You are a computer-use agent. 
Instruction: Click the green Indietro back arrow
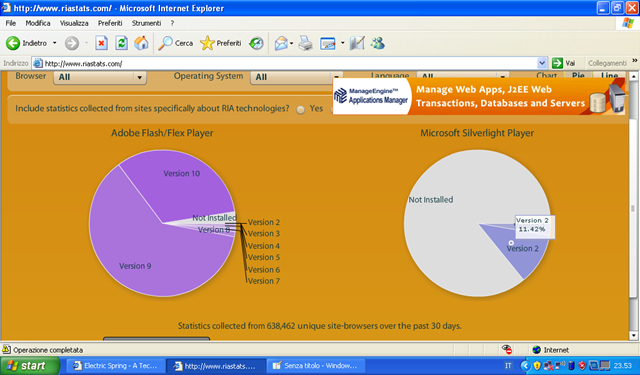[13, 43]
